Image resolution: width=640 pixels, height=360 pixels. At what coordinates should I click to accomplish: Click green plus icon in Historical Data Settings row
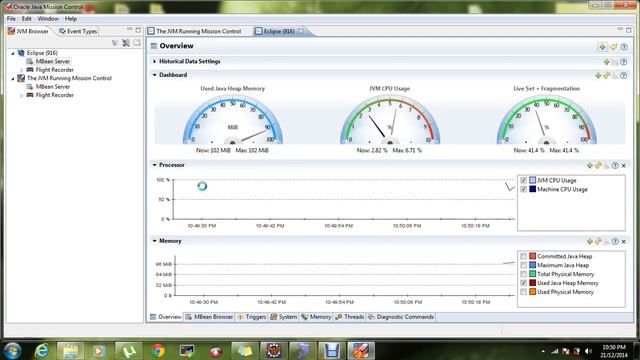point(607,62)
